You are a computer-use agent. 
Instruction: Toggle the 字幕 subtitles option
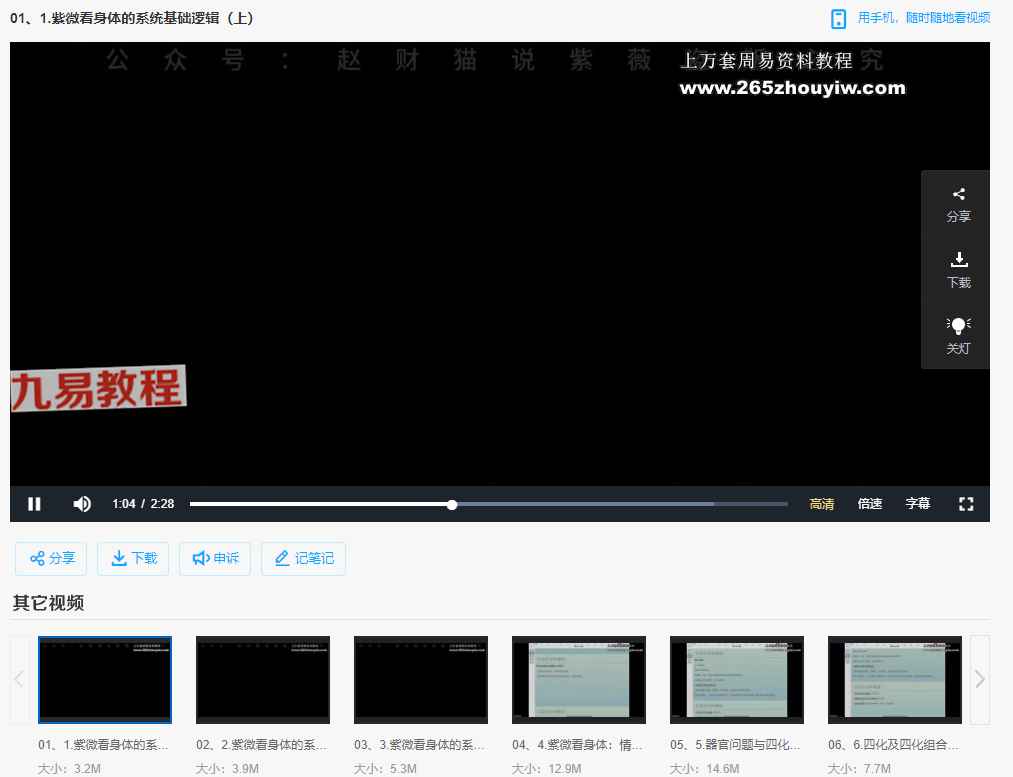(917, 504)
